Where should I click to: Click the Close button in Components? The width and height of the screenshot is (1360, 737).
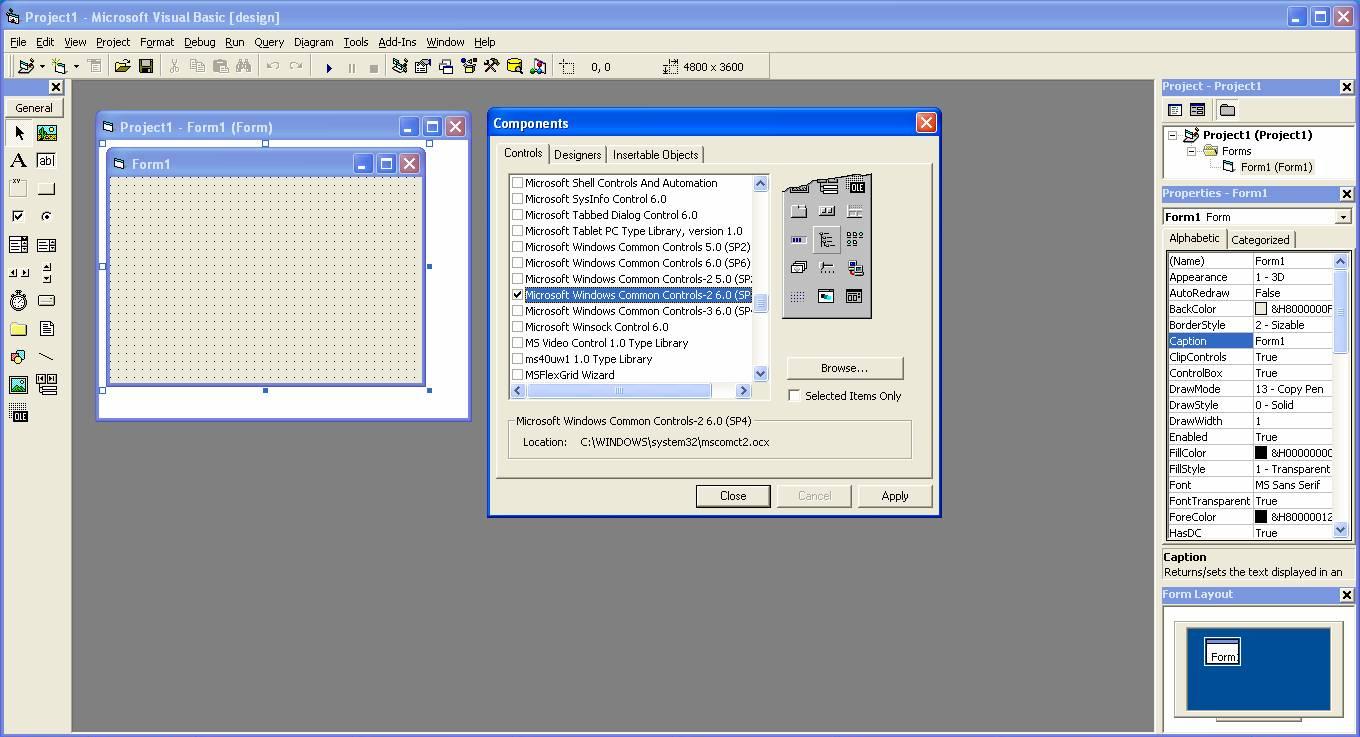click(733, 496)
